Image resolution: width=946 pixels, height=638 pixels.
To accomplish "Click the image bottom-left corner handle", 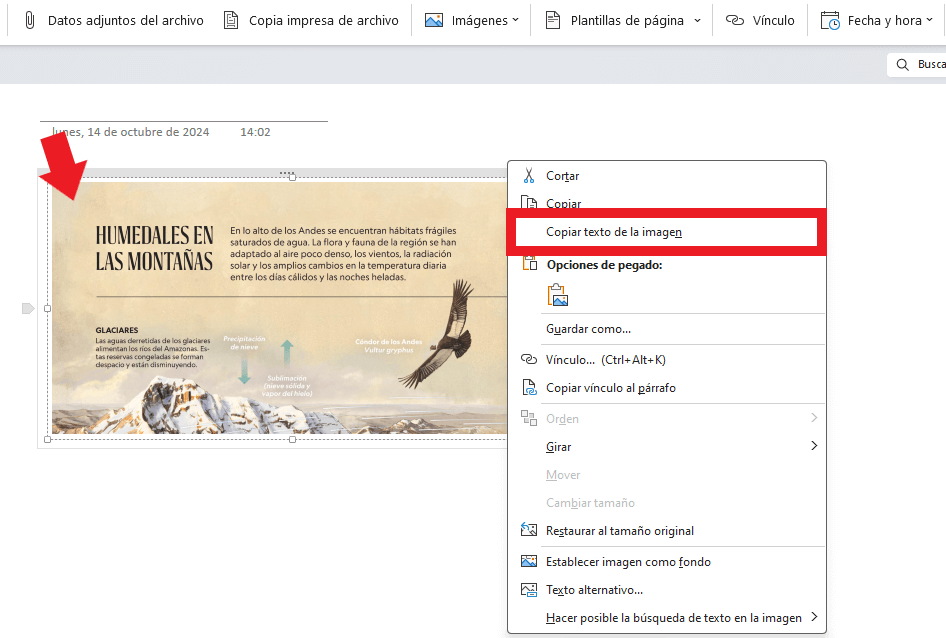I will coord(48,439).
